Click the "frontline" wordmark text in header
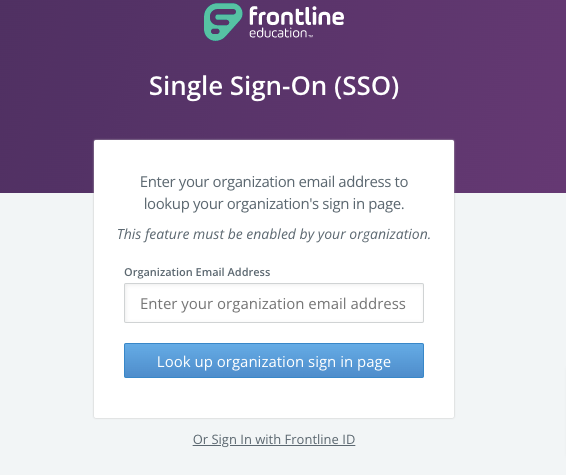566x475 pixels. (x=296, y=16)
